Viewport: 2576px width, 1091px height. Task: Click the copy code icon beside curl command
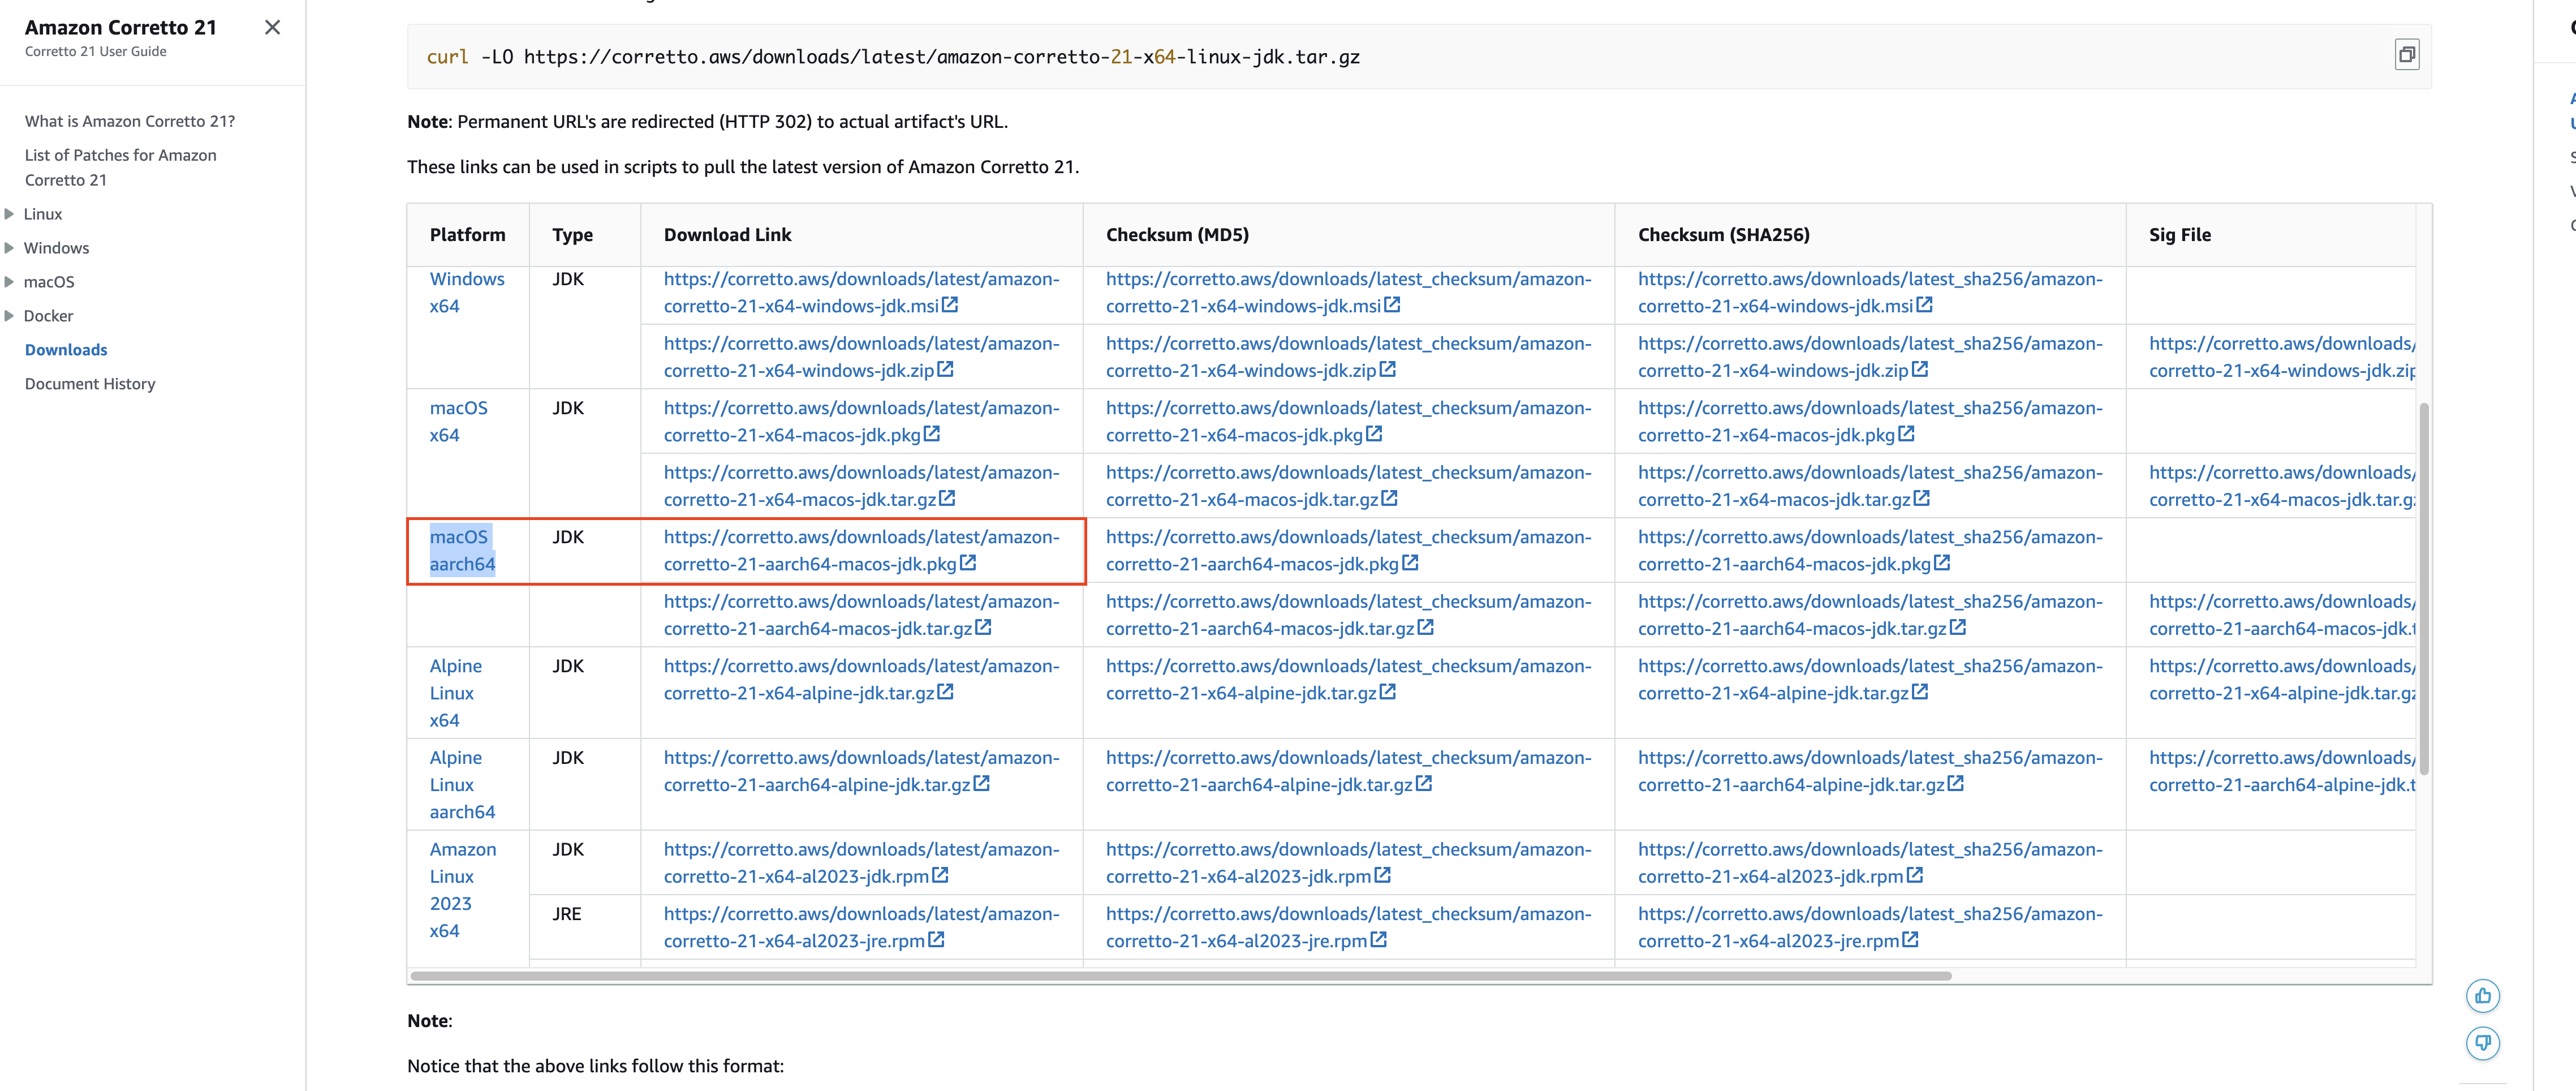pos(2406,55)
